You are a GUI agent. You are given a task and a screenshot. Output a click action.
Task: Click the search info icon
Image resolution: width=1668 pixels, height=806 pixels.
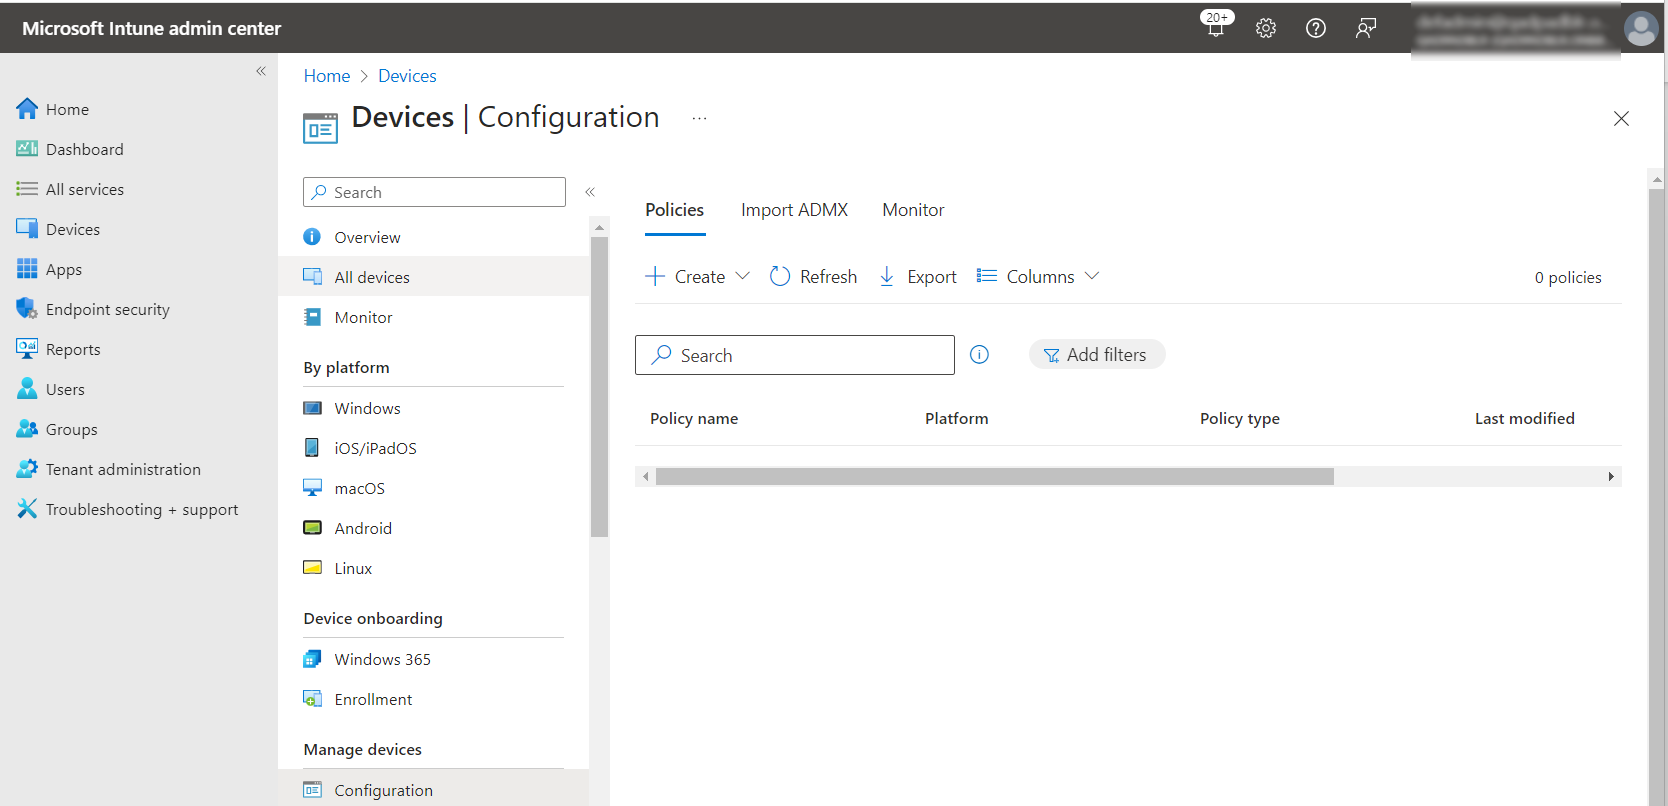pyautogui.click(x=979, y=355)
